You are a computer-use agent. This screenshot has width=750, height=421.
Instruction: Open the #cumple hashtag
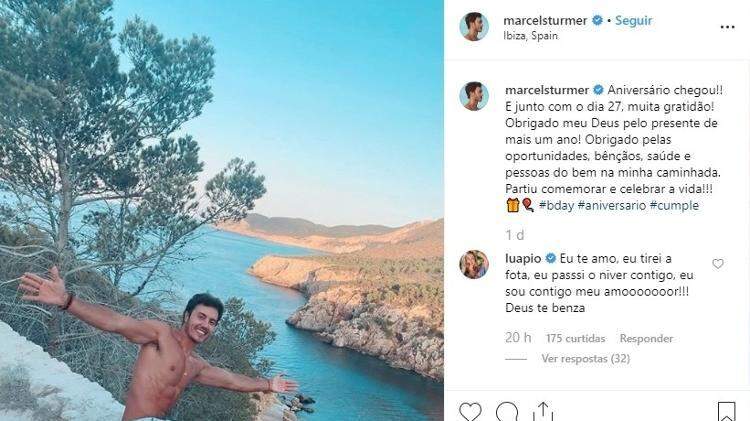tap(674, 205)
